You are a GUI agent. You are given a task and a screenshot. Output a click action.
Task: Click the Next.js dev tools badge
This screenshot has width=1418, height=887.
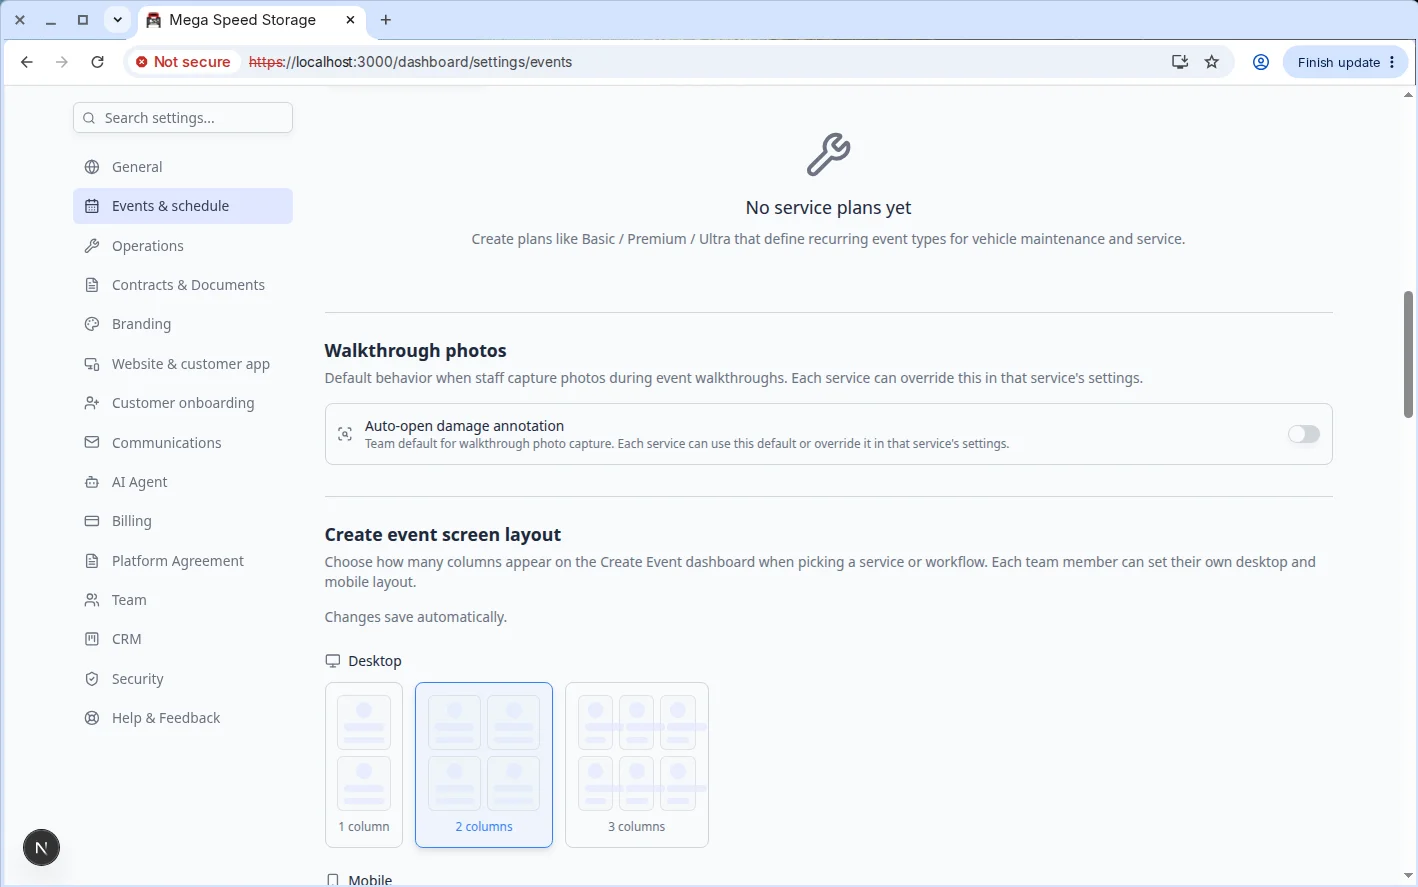(41, 848)
